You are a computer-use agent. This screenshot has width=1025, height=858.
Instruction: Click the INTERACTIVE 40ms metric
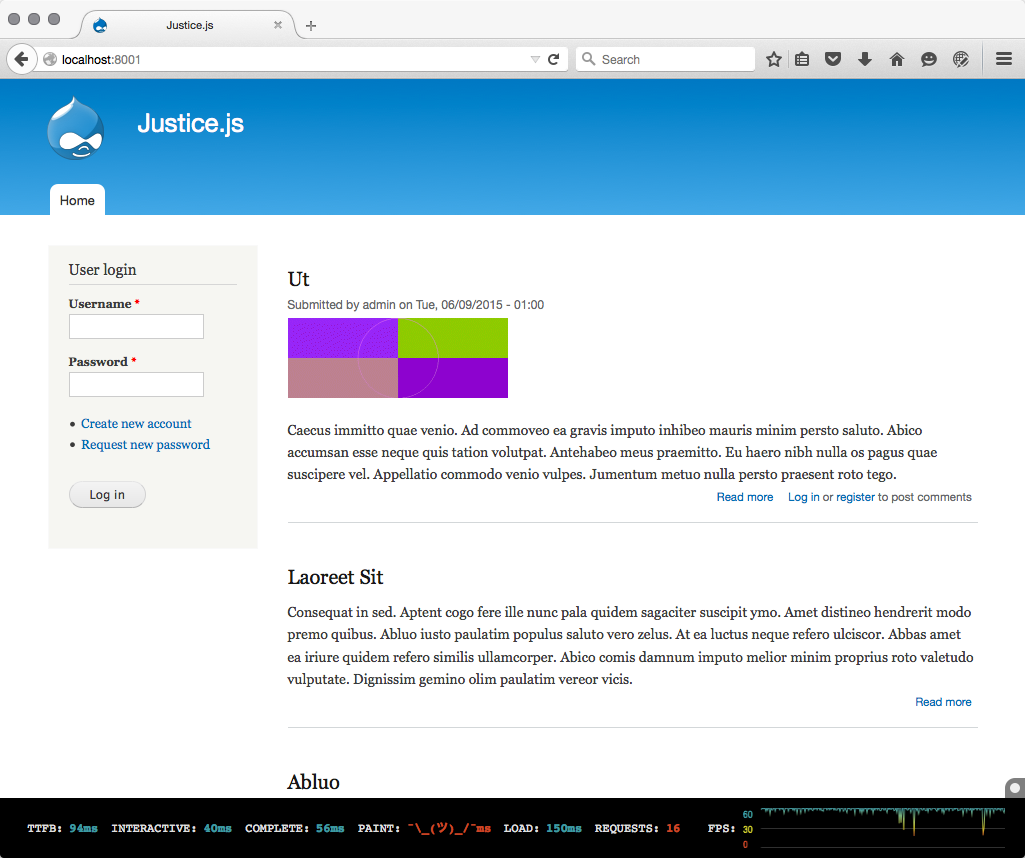[x=171, y=828]
